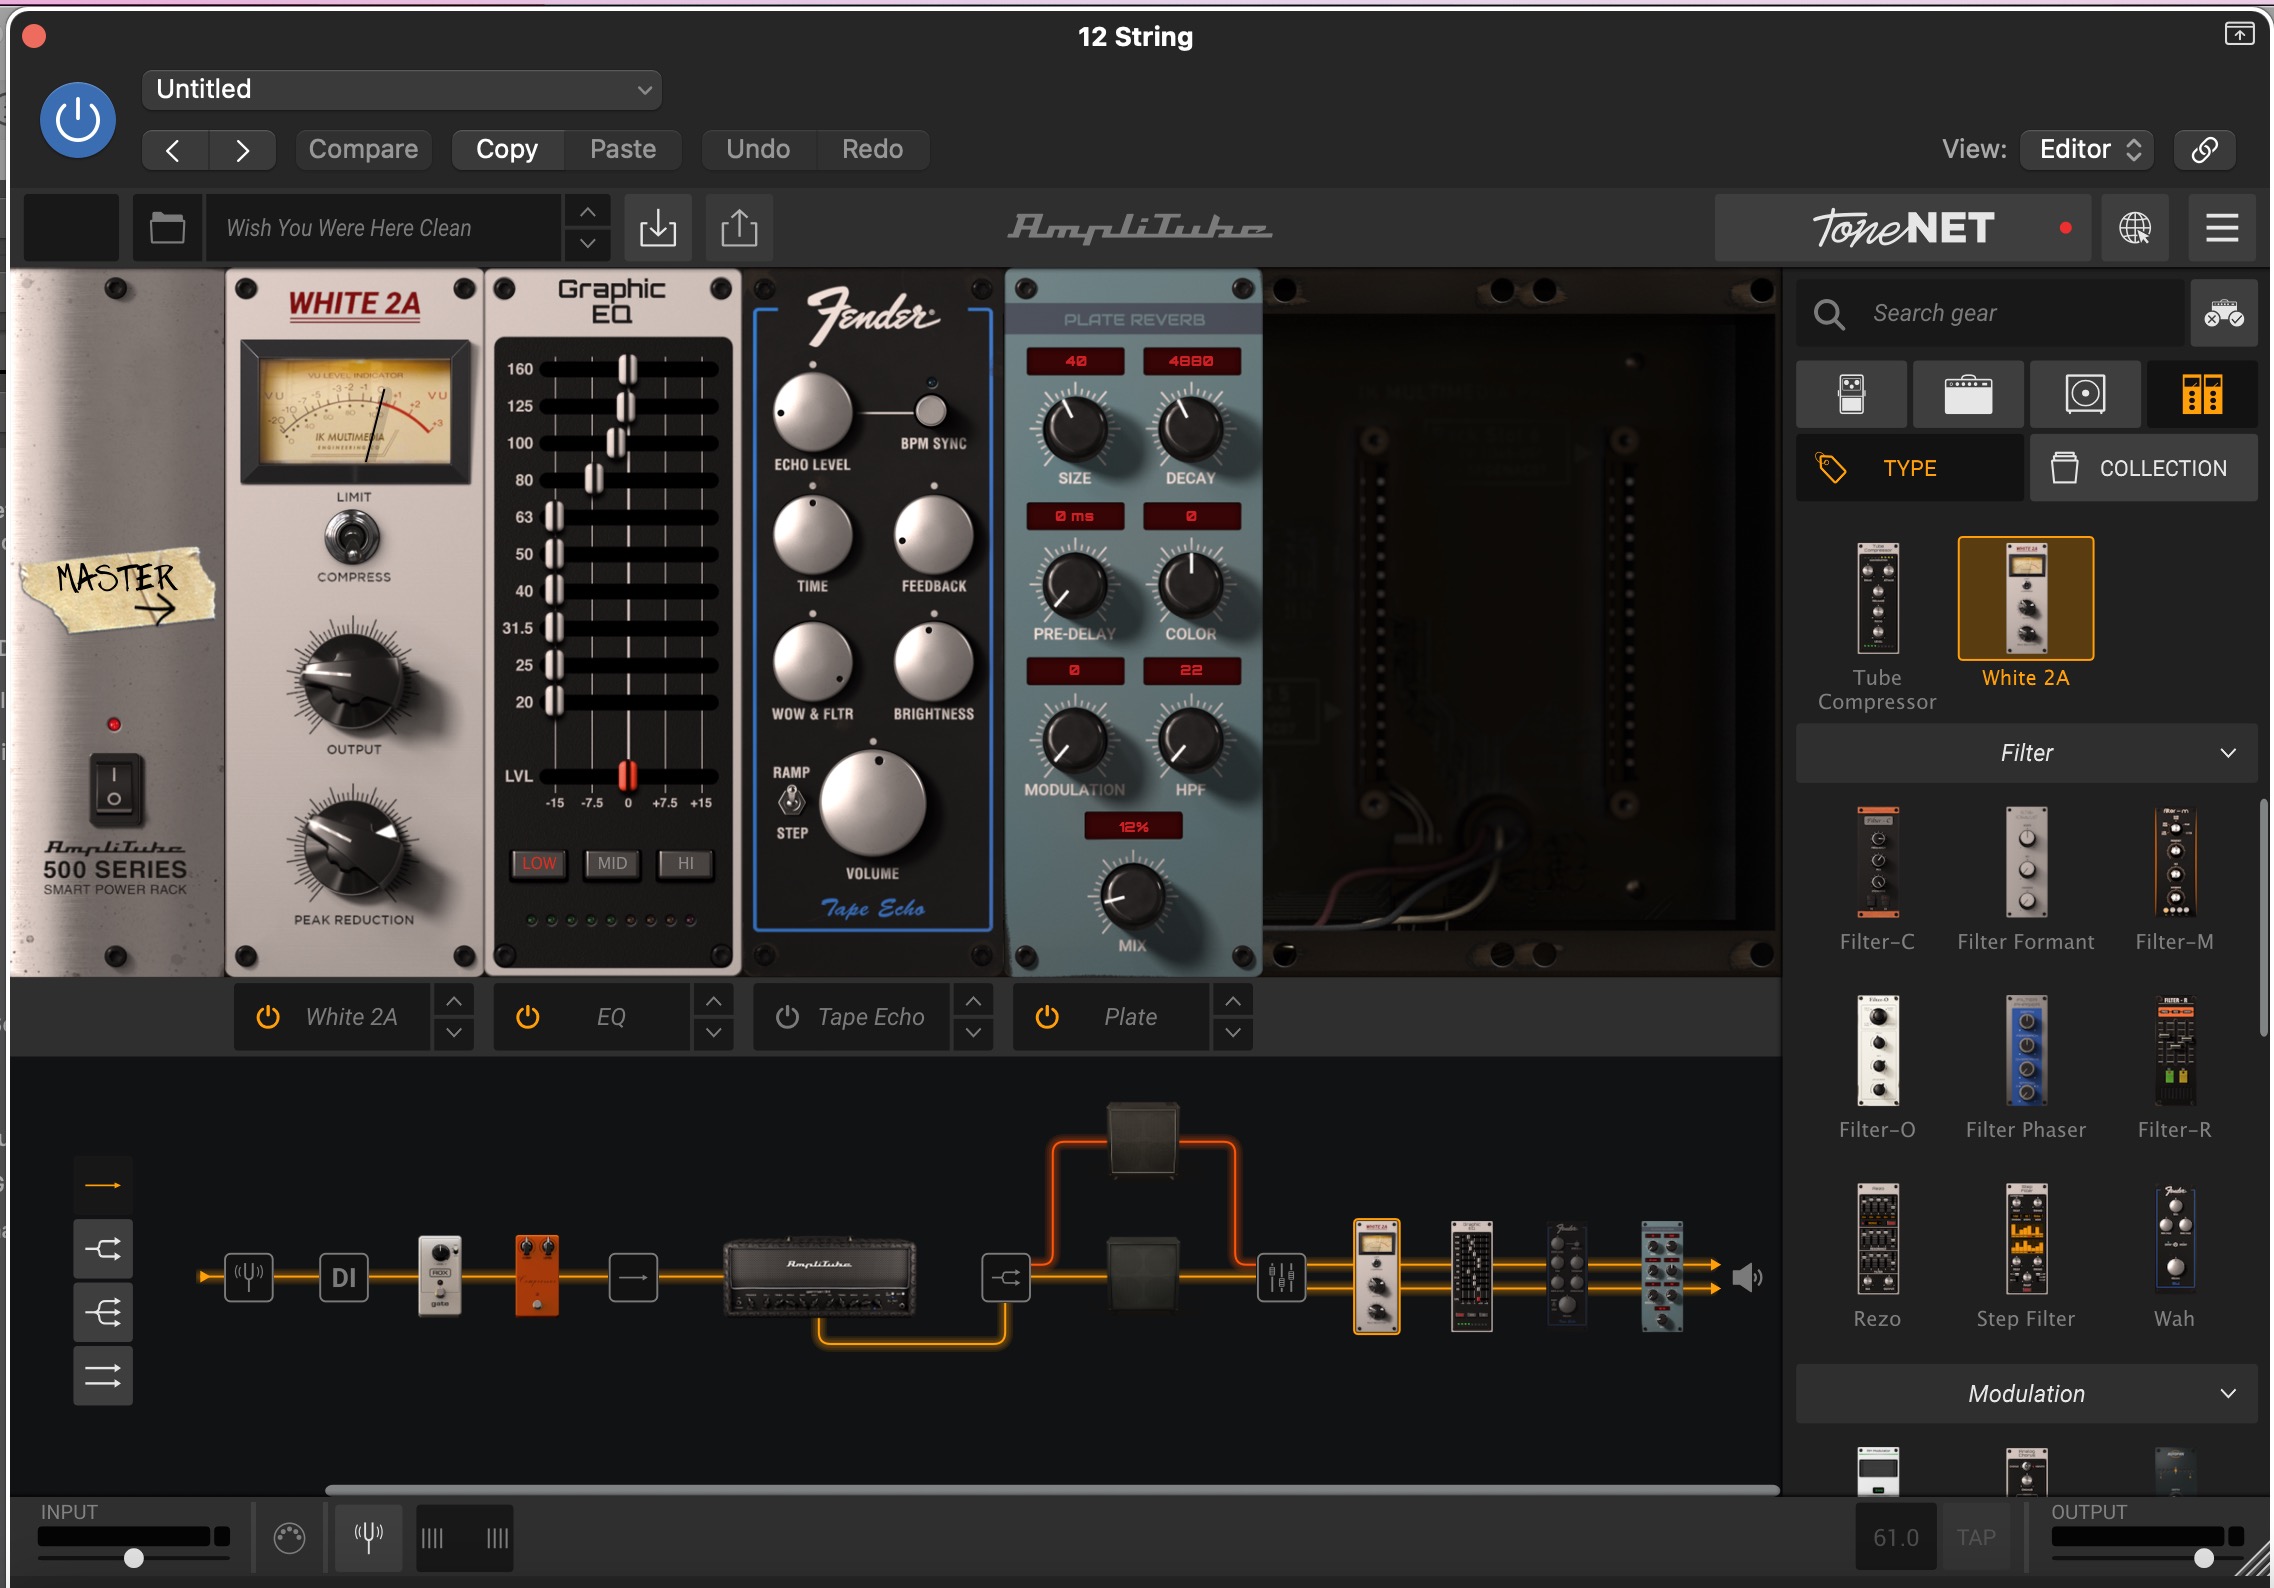This screenshot has width=2274, height=1588.
Task: Click the TAP tempo button
Action: (x=1976, y=1537)
